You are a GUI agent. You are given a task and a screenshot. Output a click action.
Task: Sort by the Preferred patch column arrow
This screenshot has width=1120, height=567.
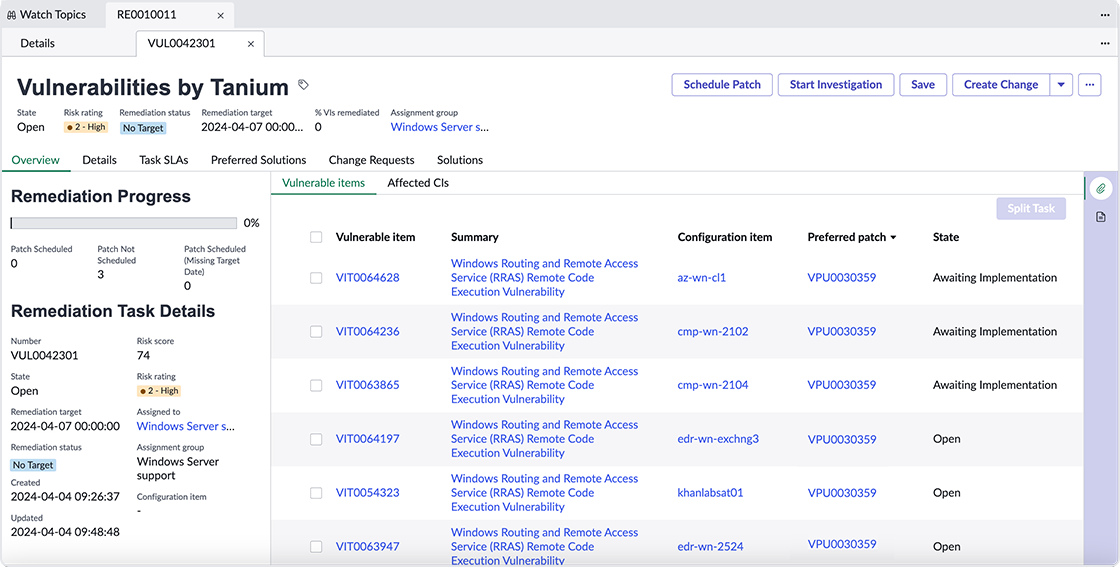[x=893, y=238]
